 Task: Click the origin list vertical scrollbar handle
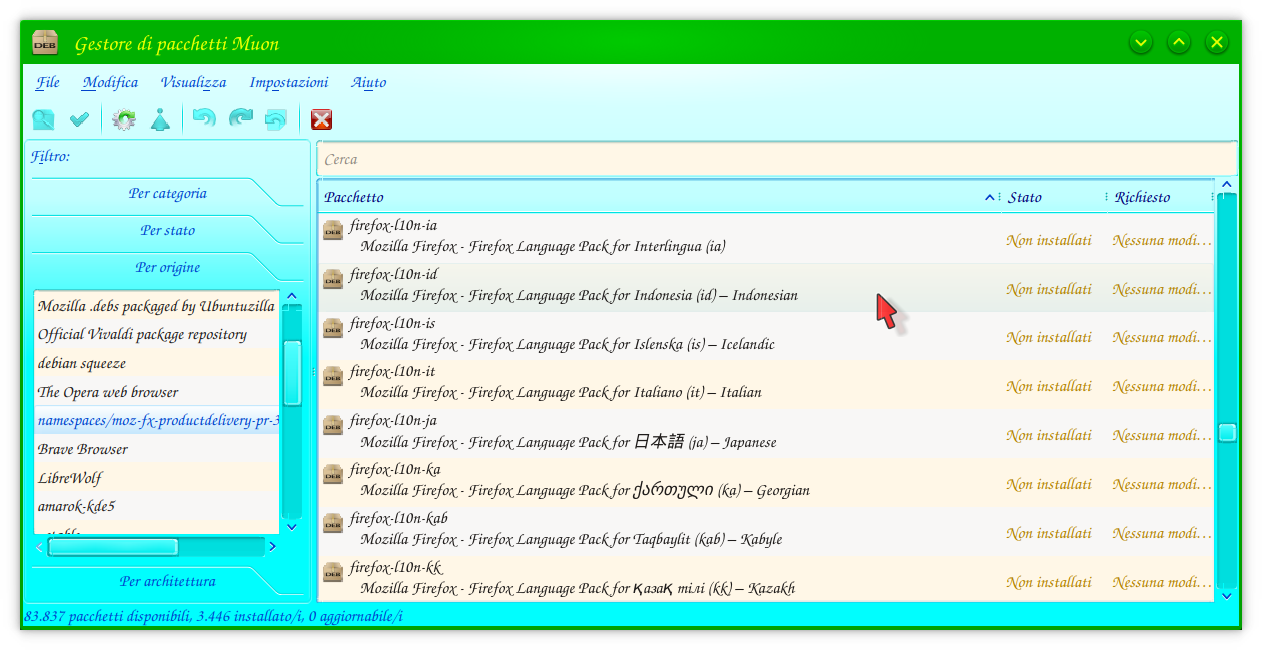292,373
